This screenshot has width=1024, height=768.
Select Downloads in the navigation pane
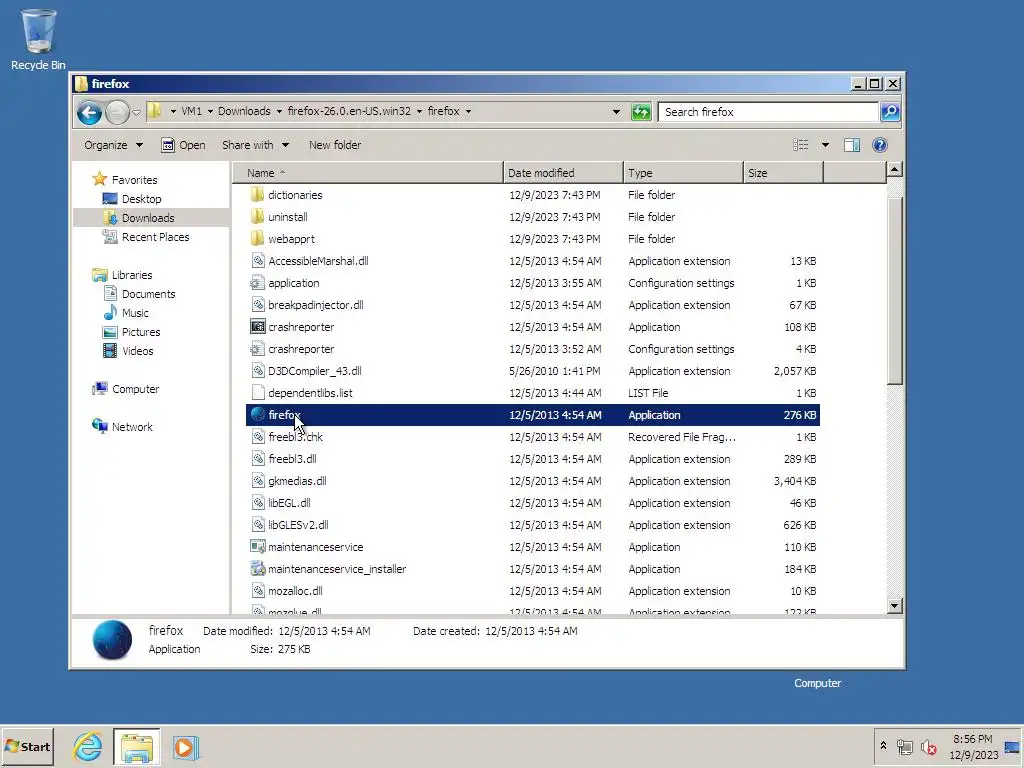(138, 217)
